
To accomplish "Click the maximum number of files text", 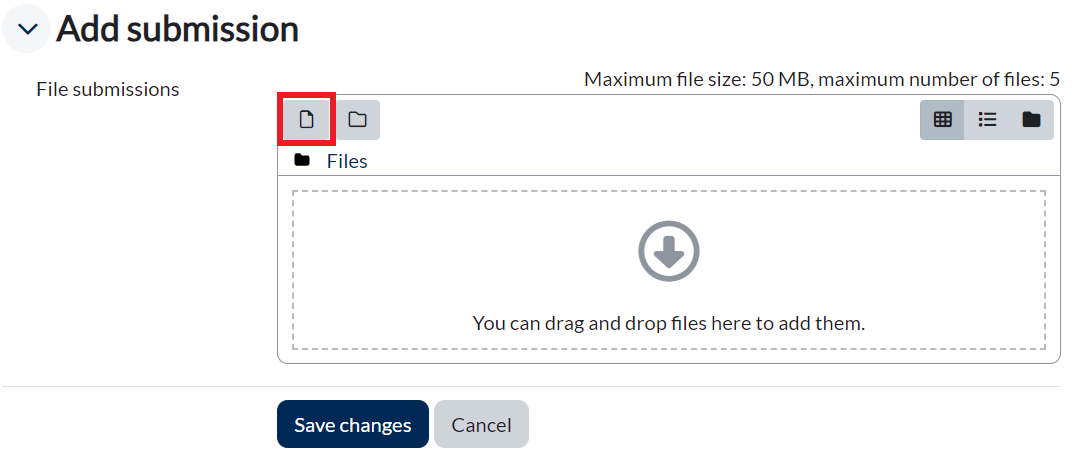I will coord(940,79).
